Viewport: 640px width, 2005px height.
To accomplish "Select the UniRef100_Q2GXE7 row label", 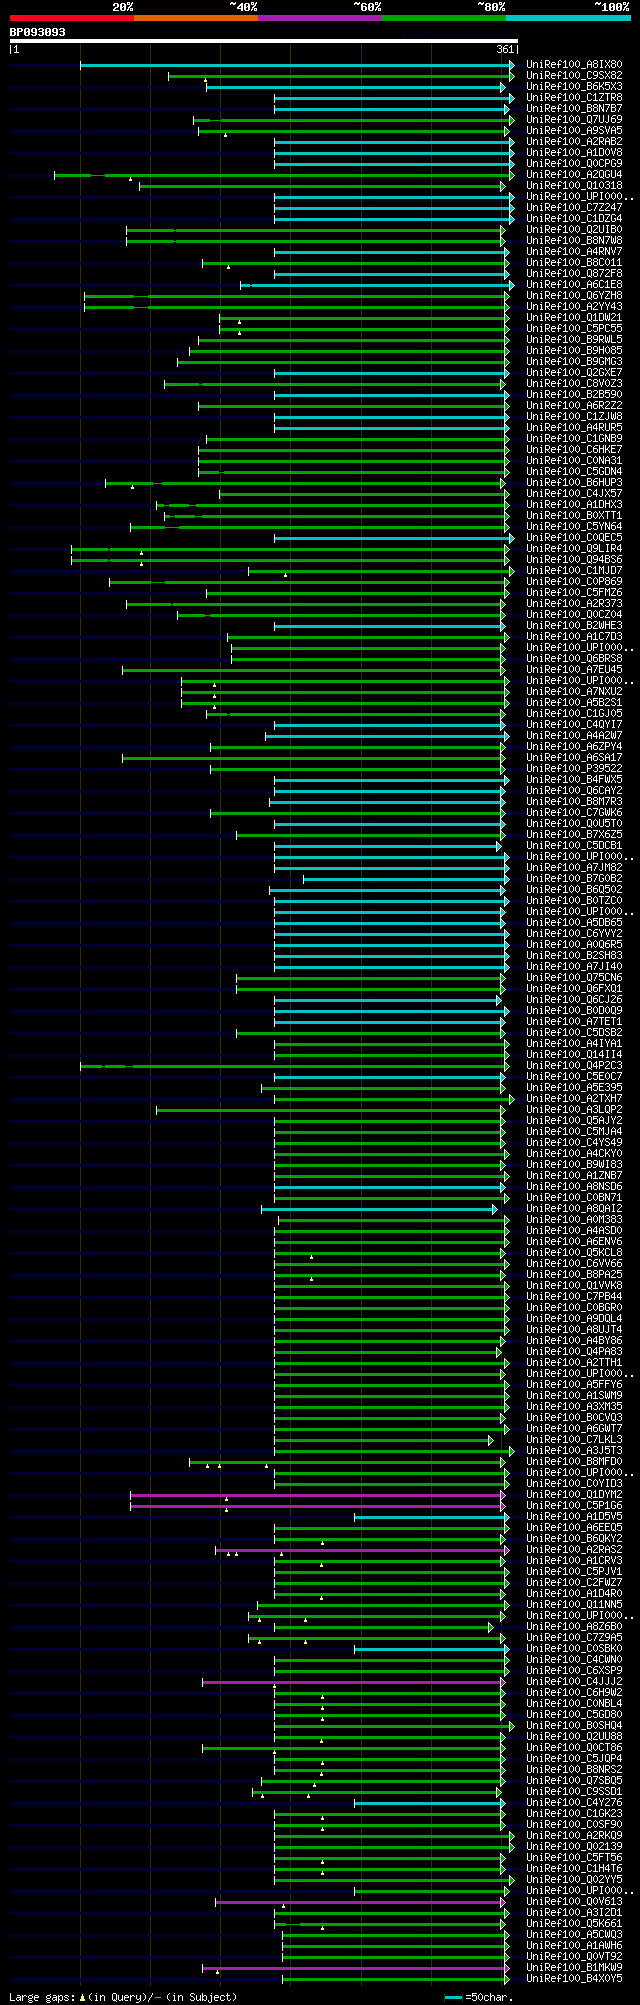I will (574, 373).
